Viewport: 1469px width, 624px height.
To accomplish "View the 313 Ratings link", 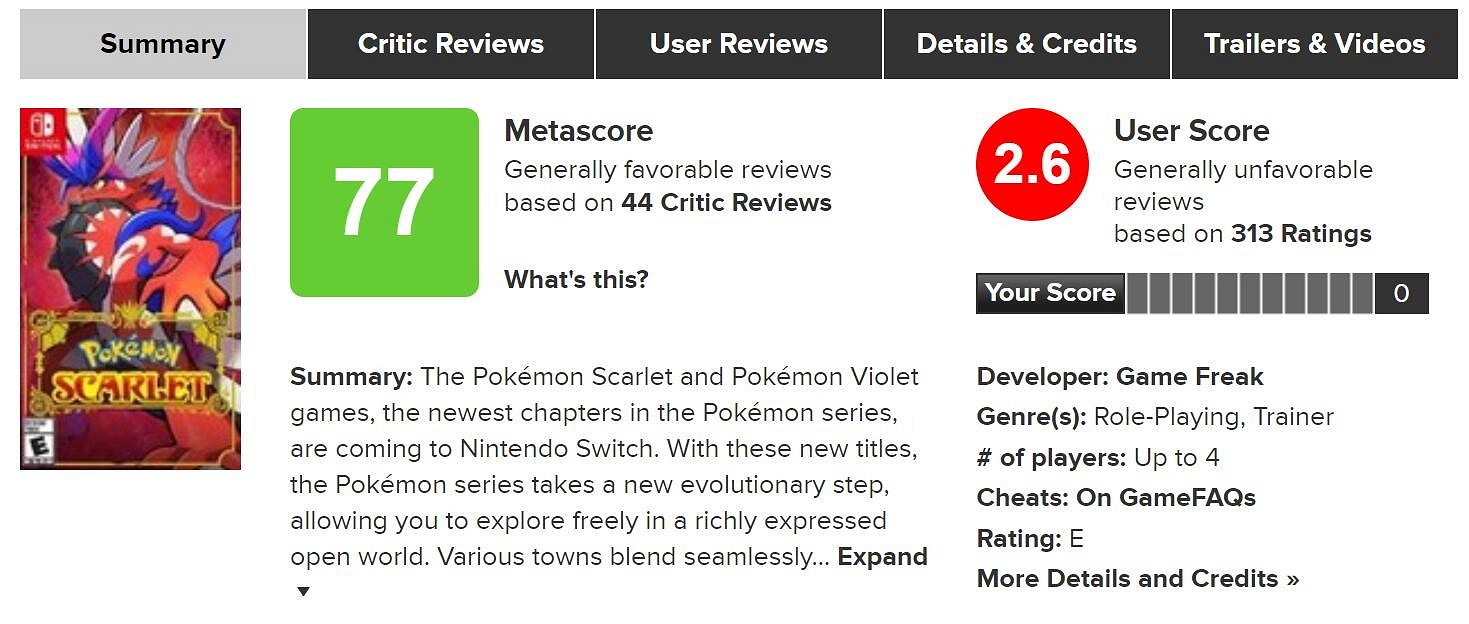I will click(1301, 234).
